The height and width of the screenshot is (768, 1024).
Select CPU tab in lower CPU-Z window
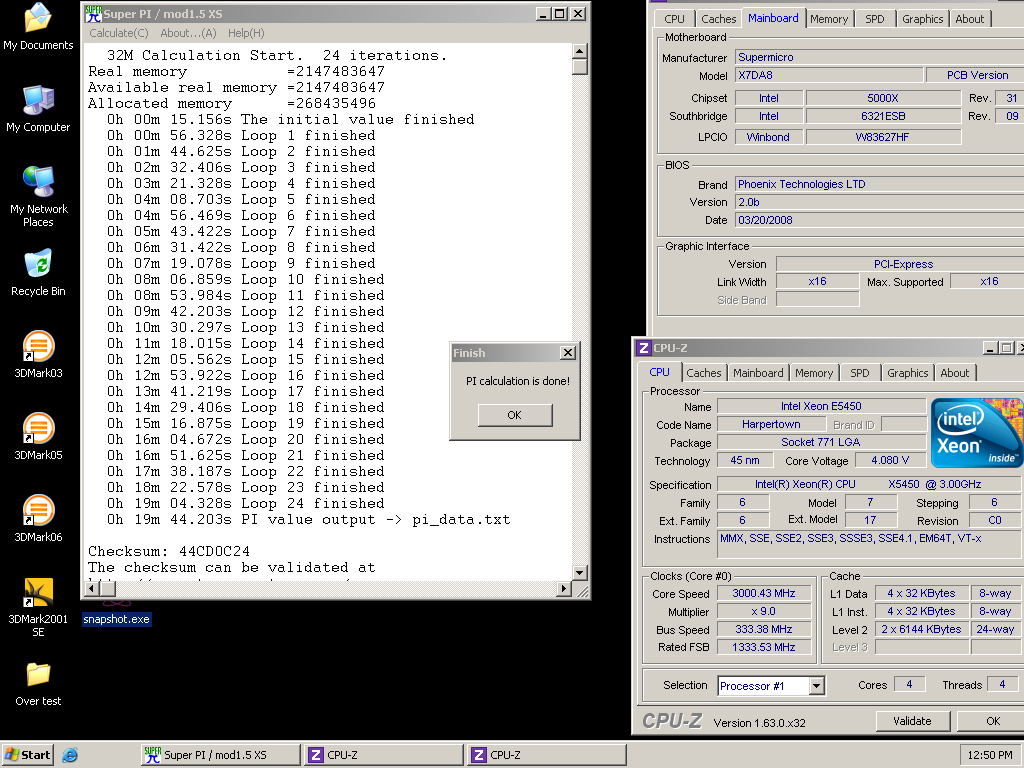pos(660,372)
